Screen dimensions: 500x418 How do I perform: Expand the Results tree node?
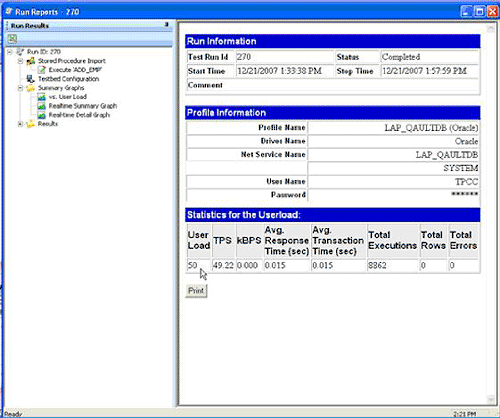[20, 124]
